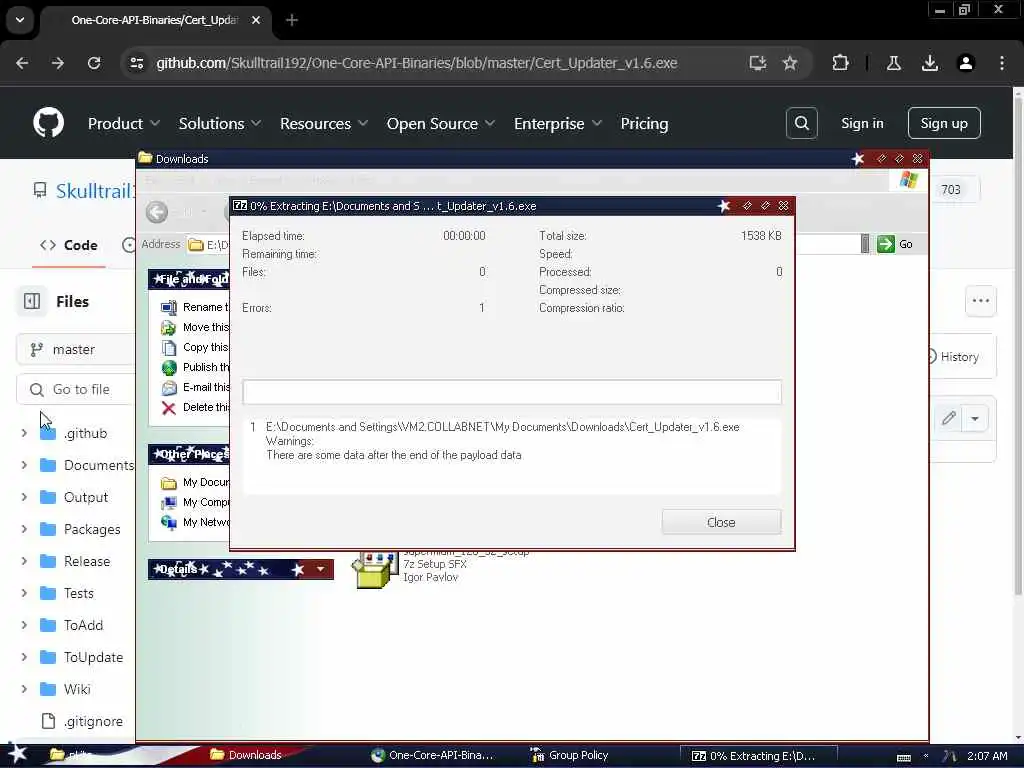Expand Release folder in tree
1024x768 pixels.
coord(24,561)
